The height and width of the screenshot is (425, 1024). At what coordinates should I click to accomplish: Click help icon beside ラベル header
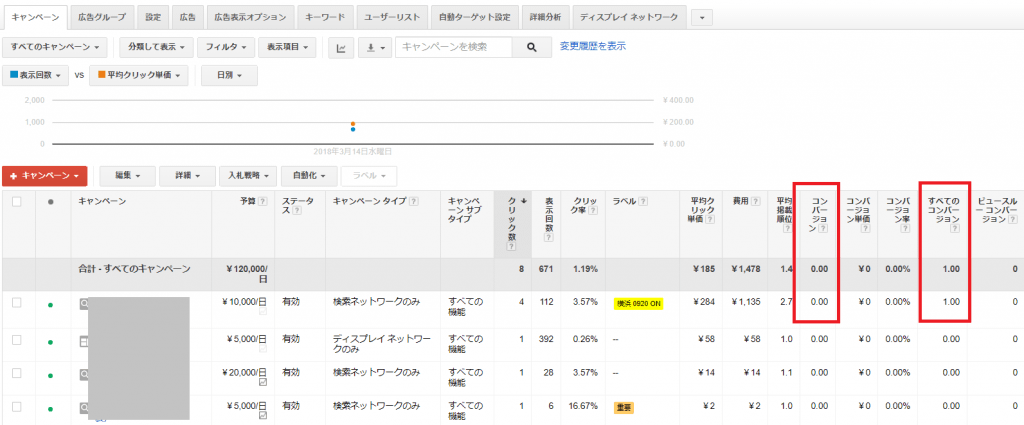pos(644,202)
